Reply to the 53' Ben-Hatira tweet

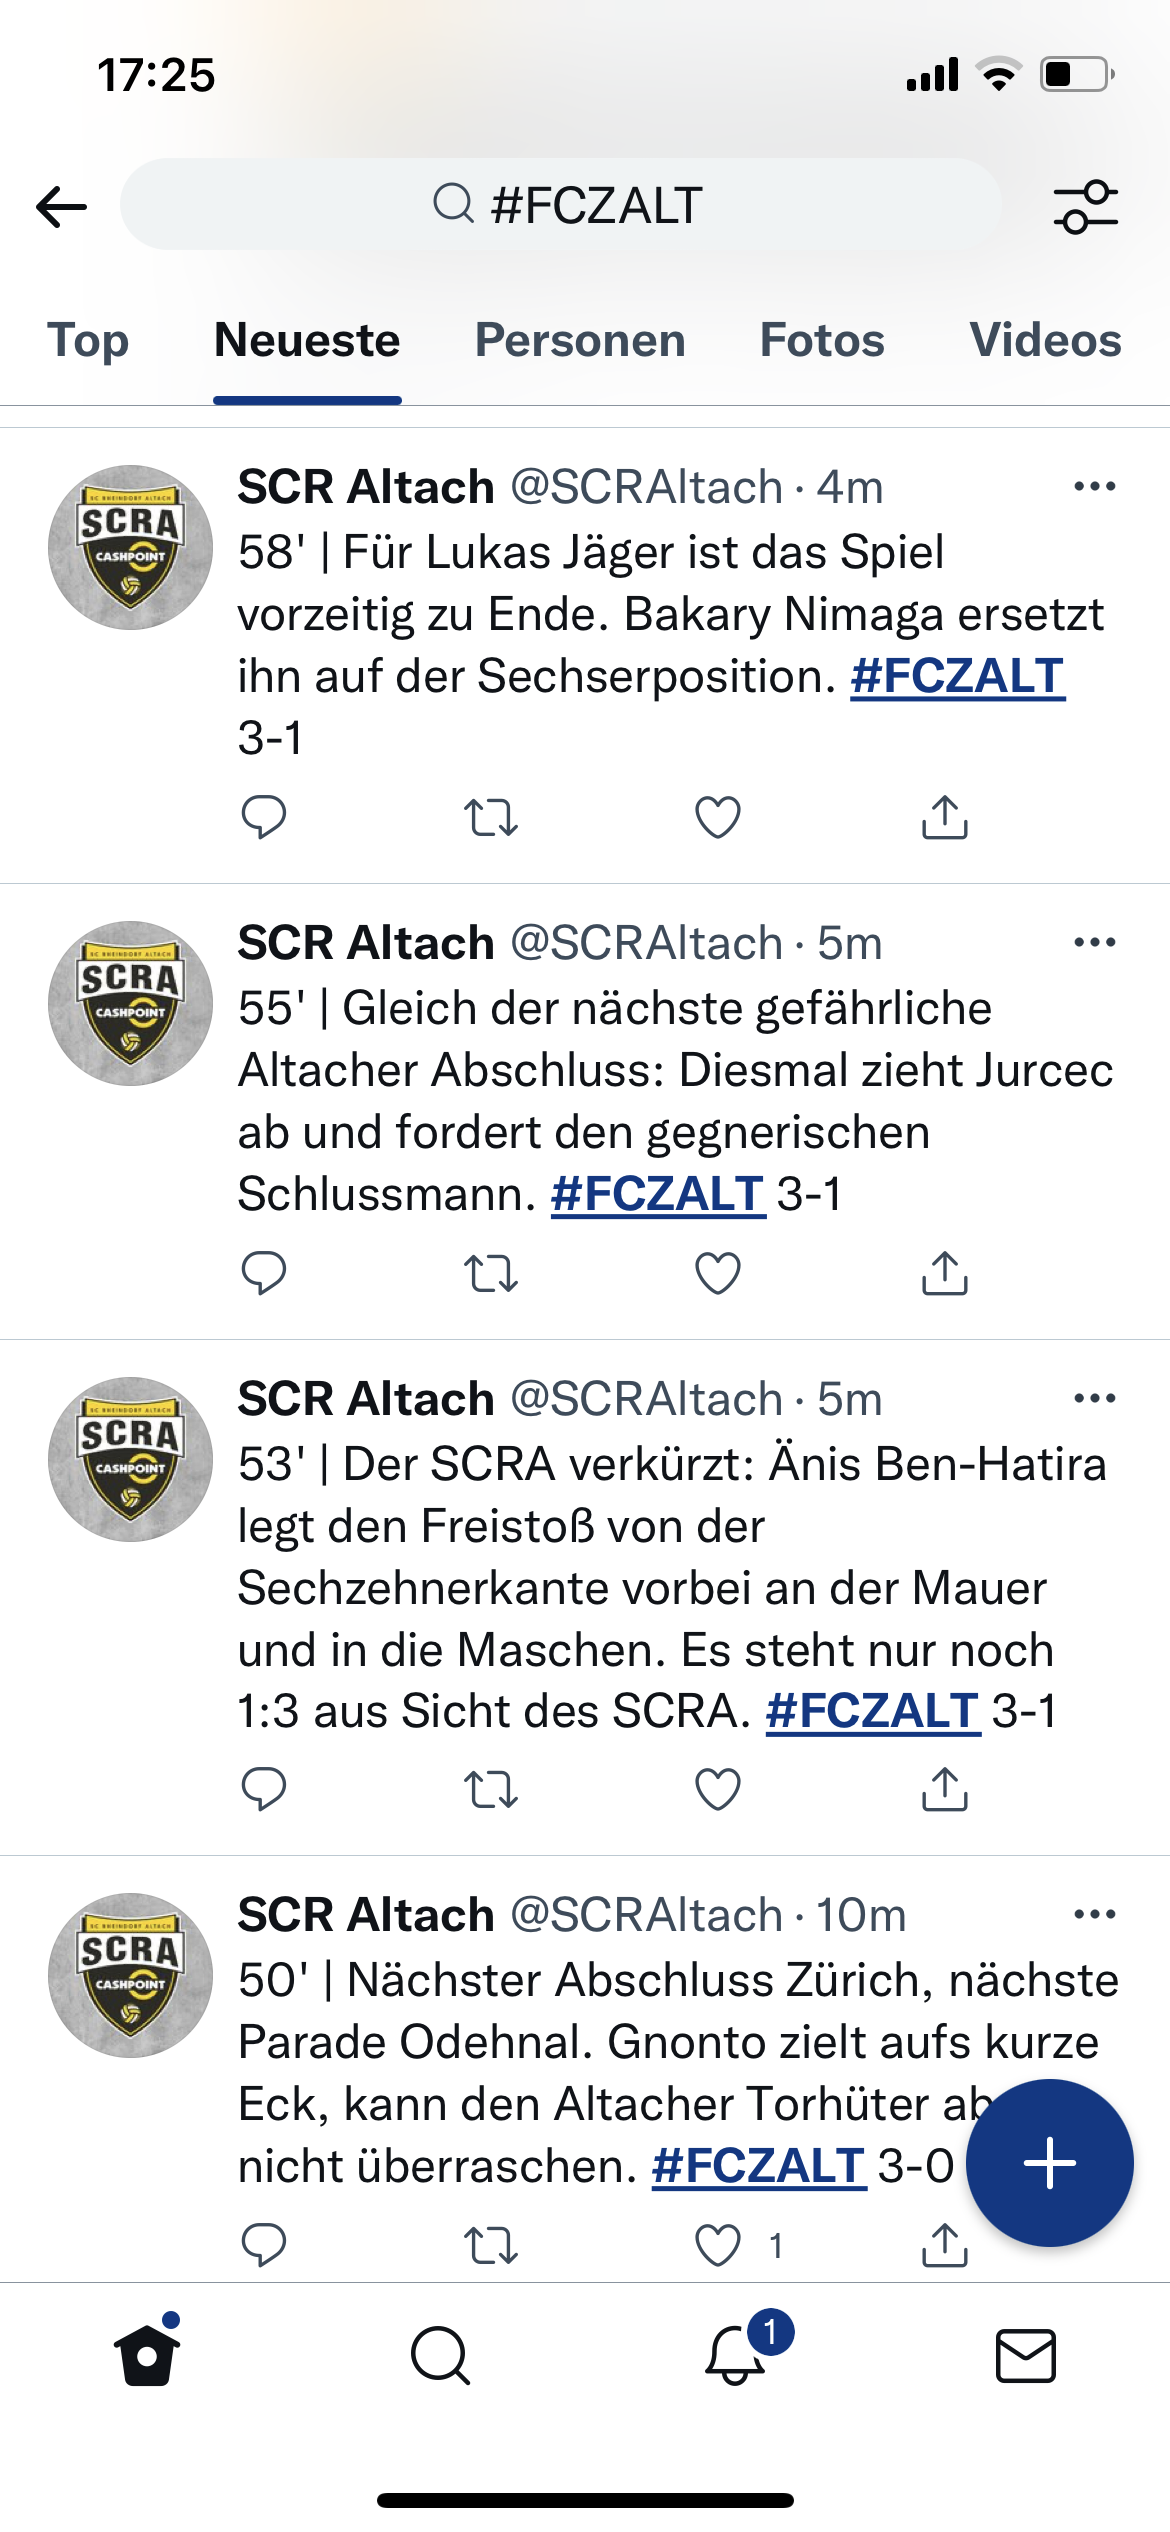[264, 1789]
